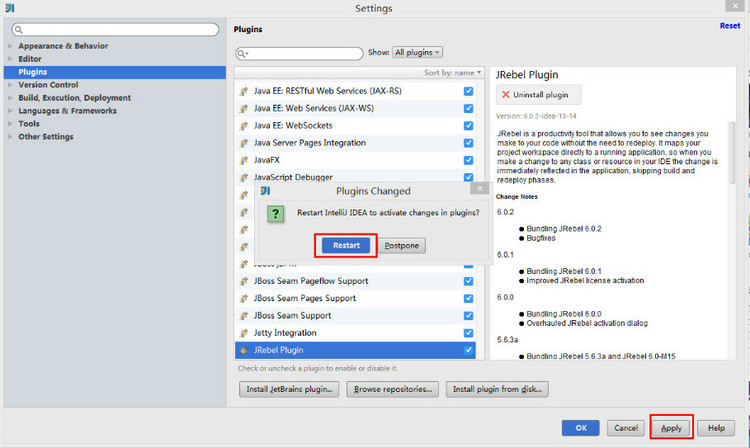Open the Show All plugins dropdown
750x448 pixels.
(417, 52)
